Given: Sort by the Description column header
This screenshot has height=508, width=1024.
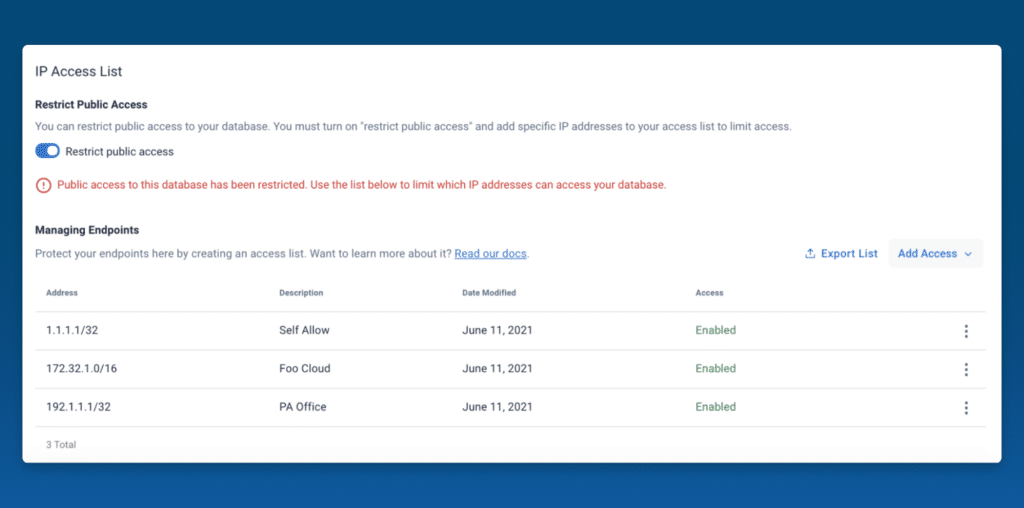Looking at the screenshot, I should coord(301,293).
